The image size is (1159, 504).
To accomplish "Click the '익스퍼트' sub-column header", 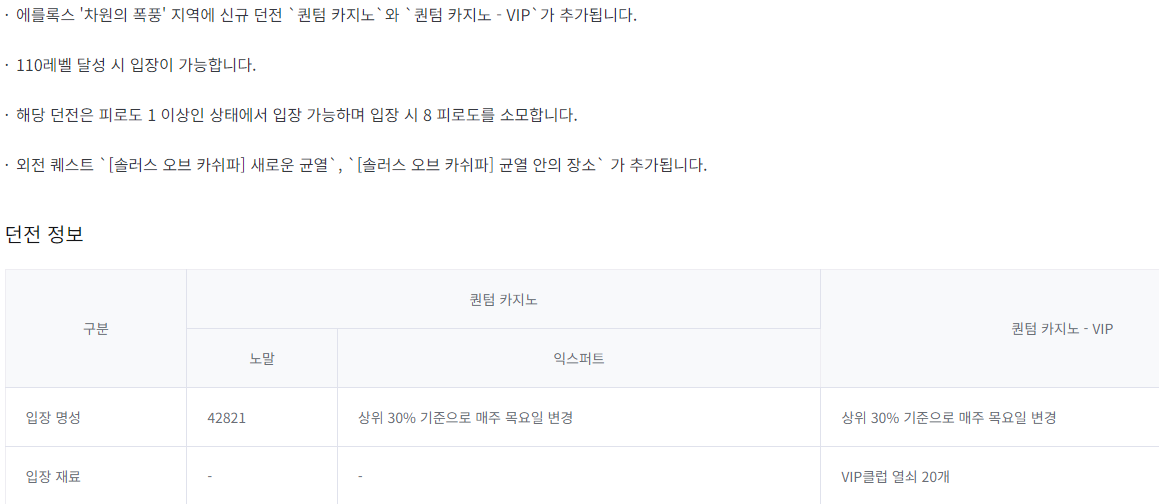I will (578, 358).
